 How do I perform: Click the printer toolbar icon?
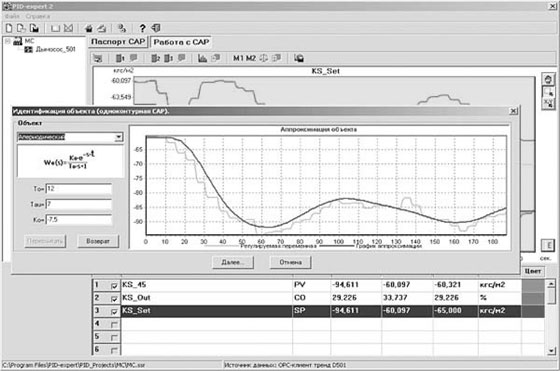click(89, 28)
